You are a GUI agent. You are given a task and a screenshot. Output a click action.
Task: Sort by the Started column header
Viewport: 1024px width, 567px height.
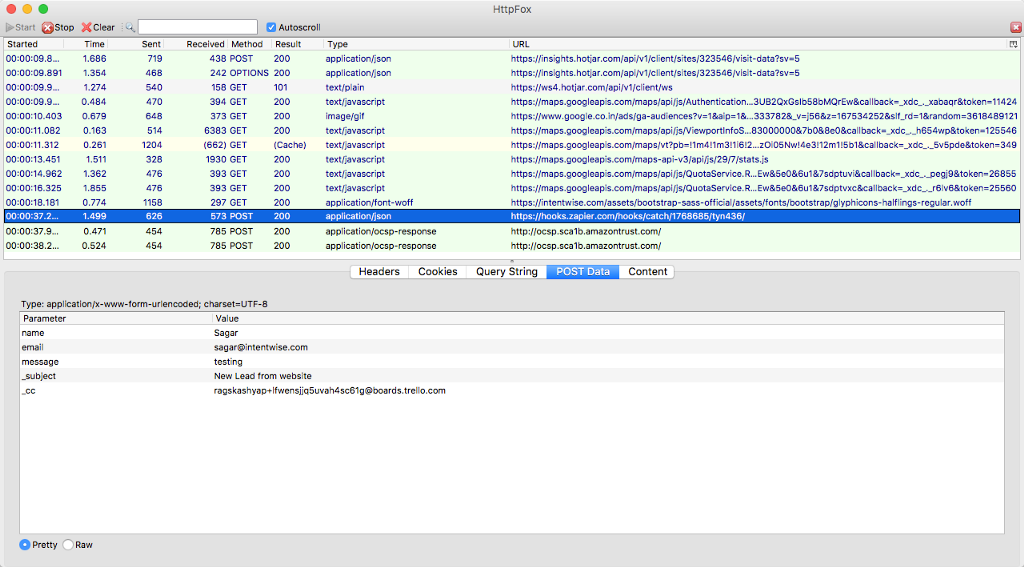click(x=34, y=44)
